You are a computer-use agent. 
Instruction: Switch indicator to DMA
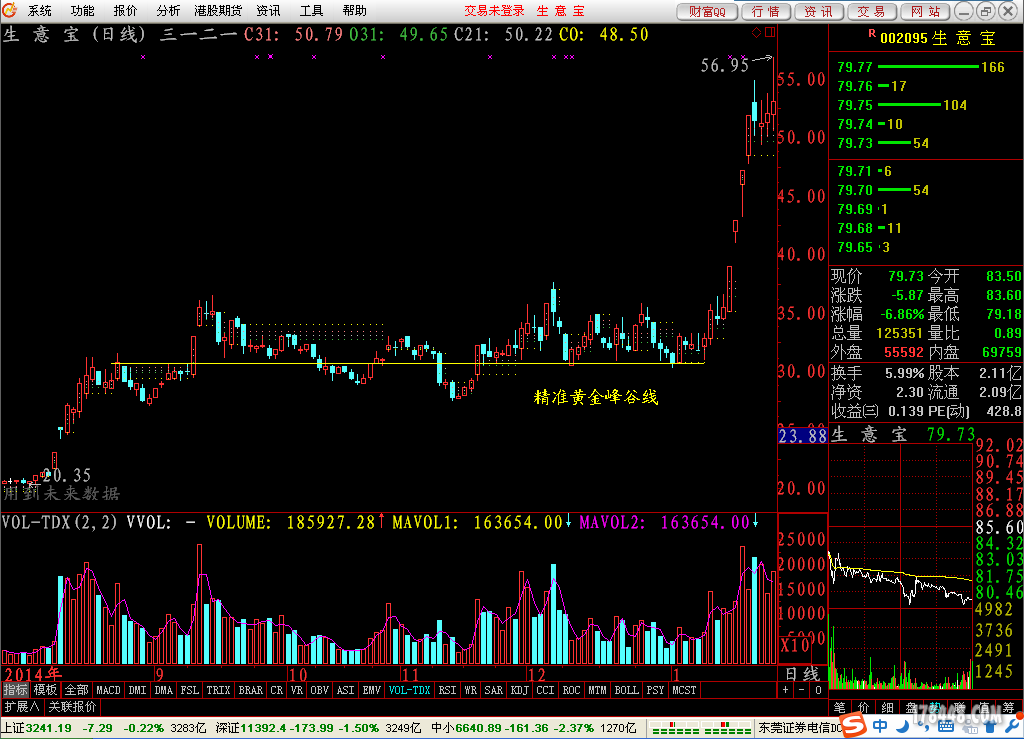[x=164, y=690]
